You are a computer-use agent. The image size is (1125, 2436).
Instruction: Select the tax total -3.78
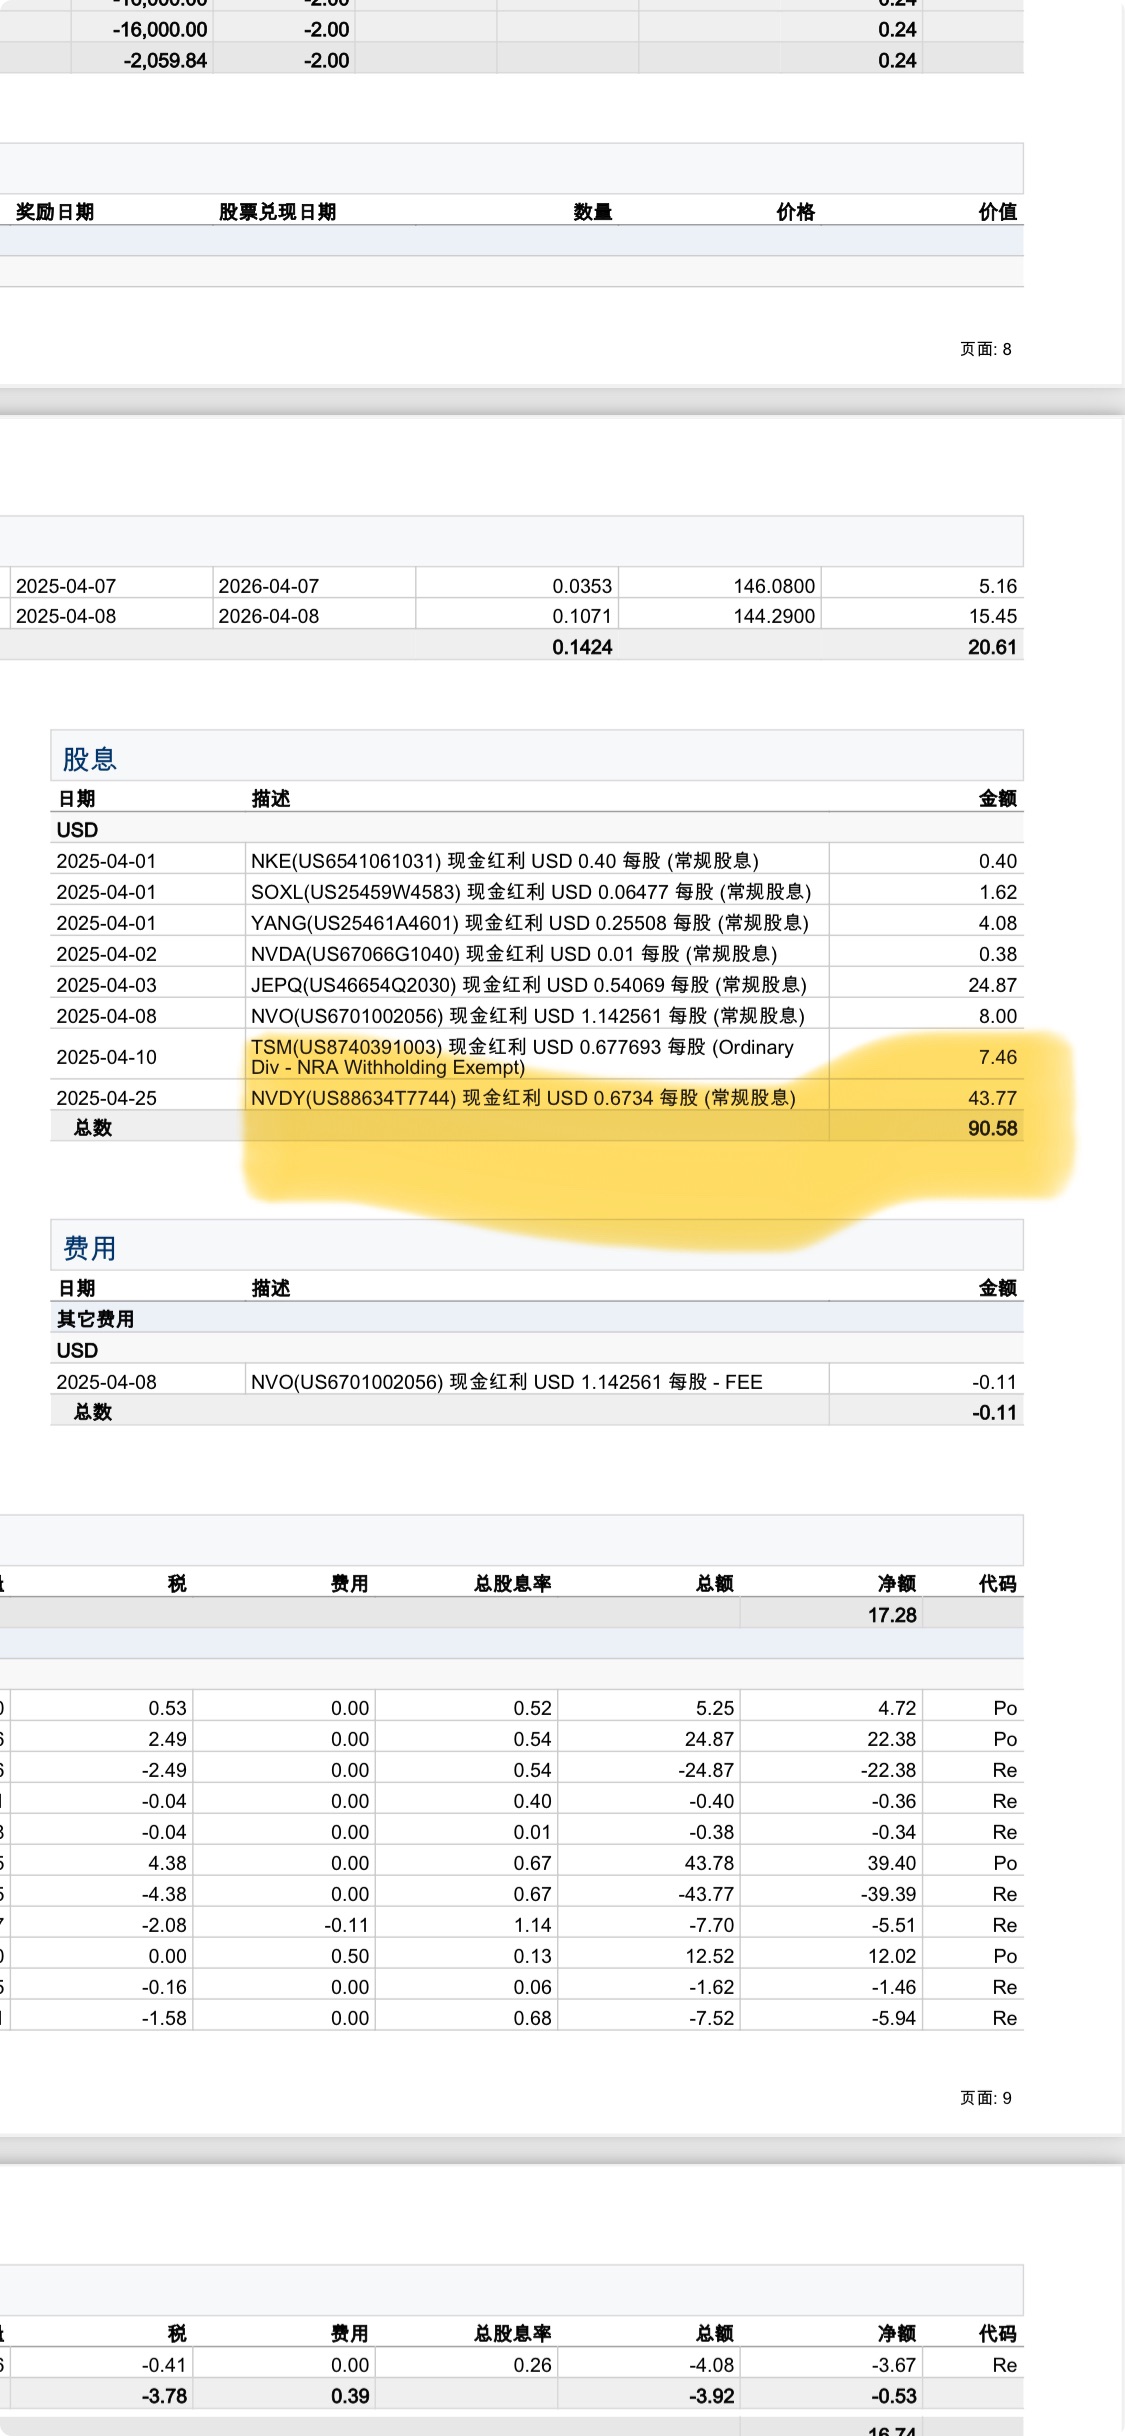pyautogui.click(x=164, y=2396)
